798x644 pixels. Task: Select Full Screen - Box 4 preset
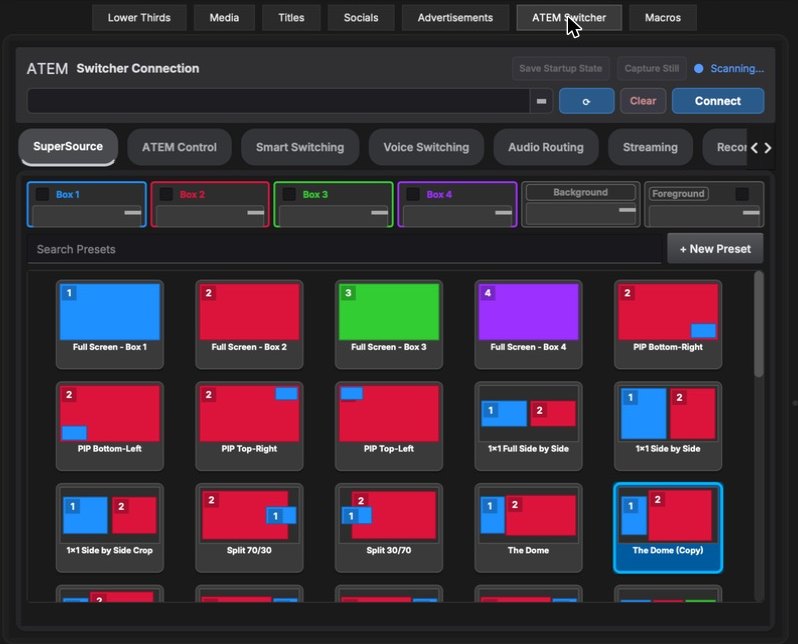pyautogui.click(x=528, y=324)
